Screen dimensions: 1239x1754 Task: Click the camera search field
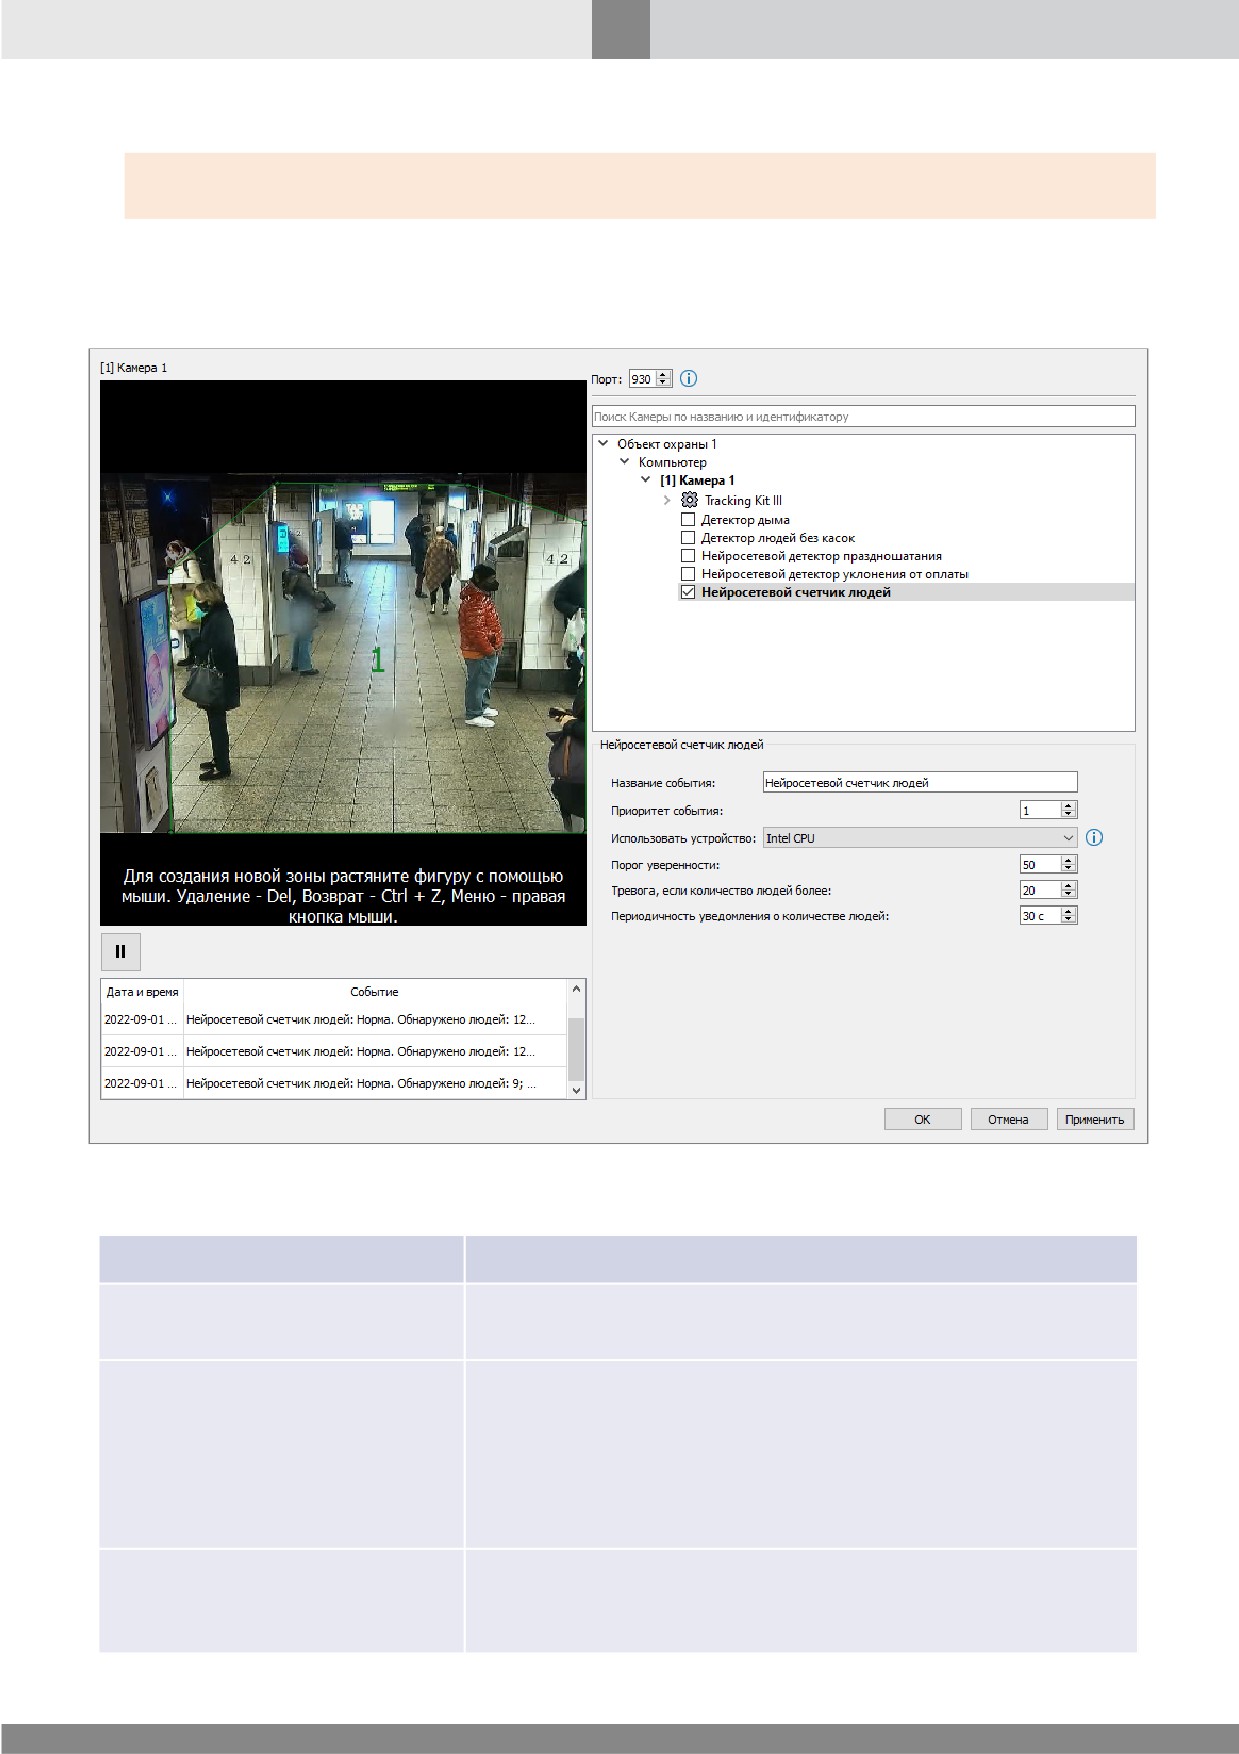point(864,416)
